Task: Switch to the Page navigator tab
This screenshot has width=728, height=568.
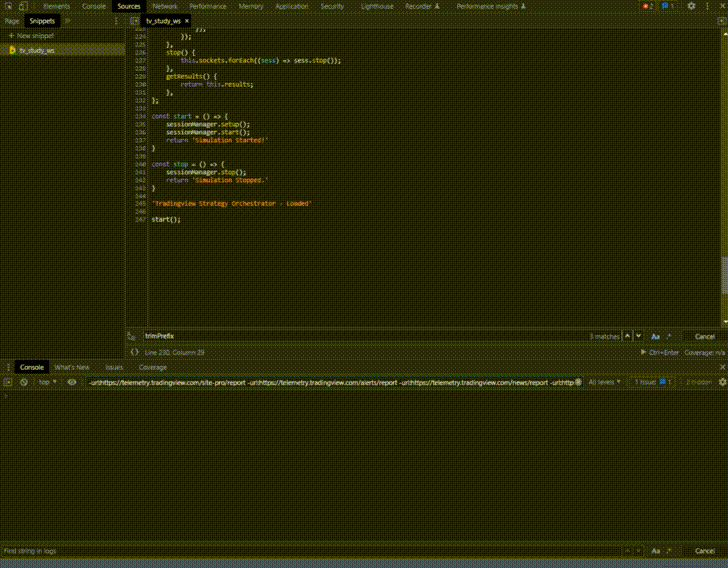Action: [x=12, y=21]
